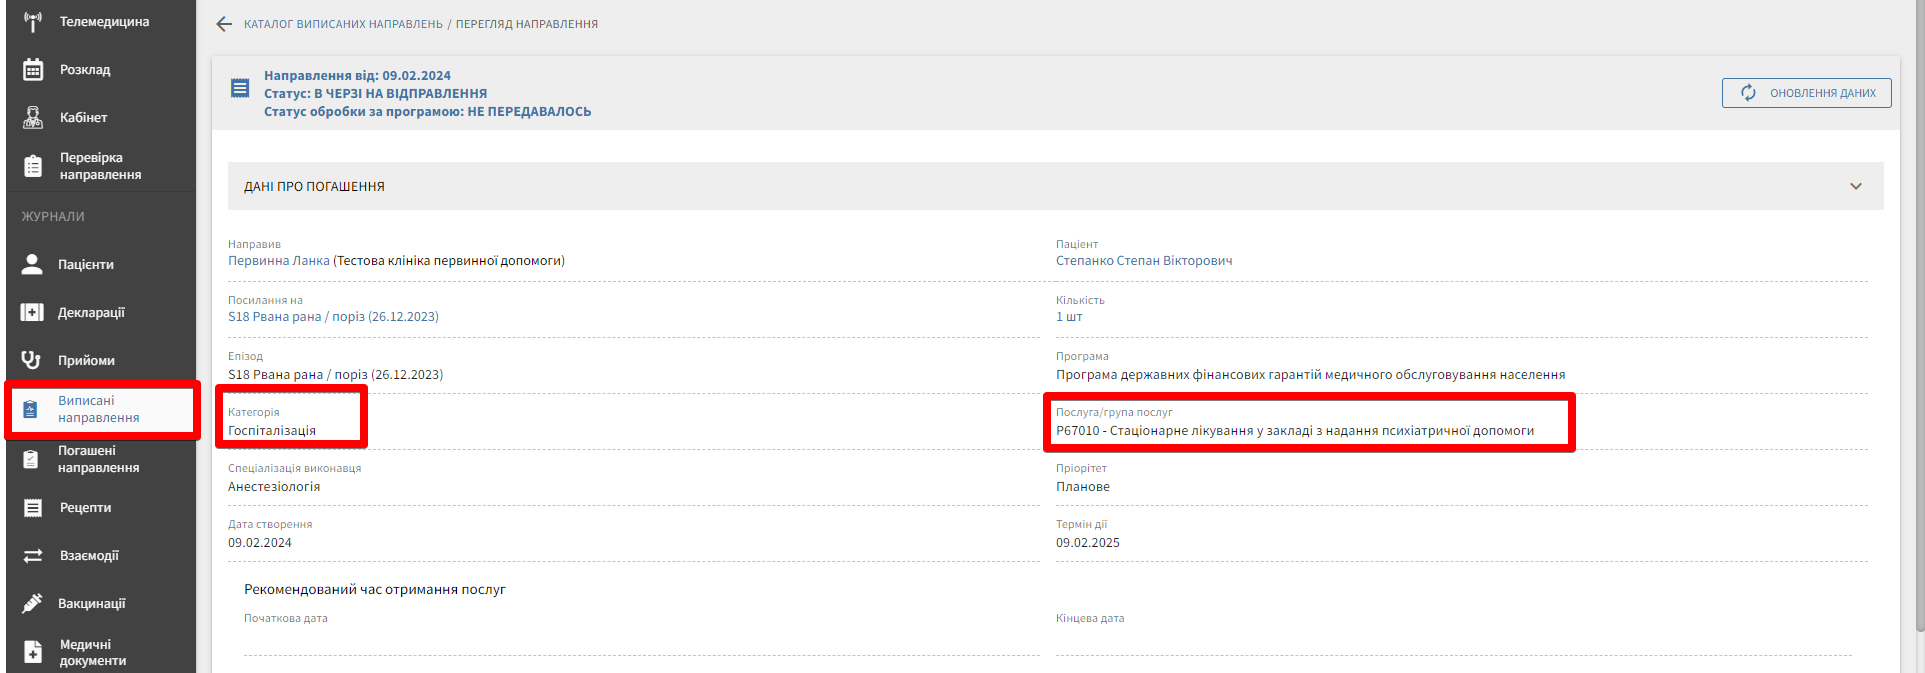The image size is (1925, 673).
Task: Open the Розклад calendar icon
Action: point(33,70)
